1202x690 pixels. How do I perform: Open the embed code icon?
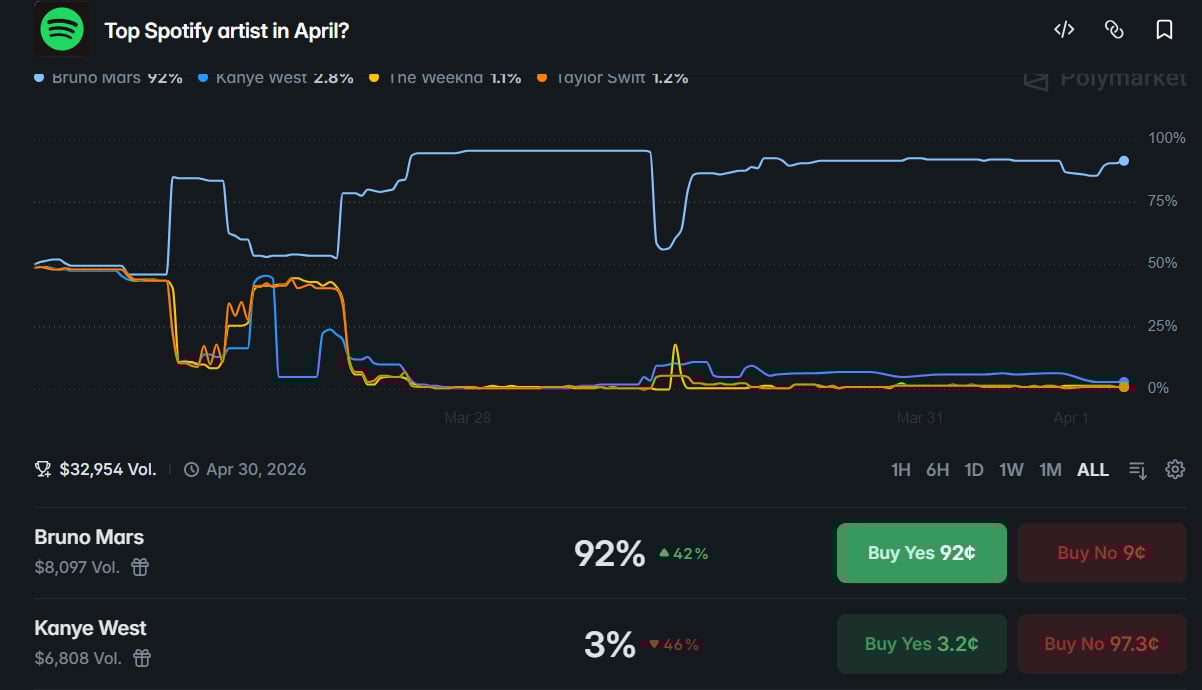(x=1064, y=30)
